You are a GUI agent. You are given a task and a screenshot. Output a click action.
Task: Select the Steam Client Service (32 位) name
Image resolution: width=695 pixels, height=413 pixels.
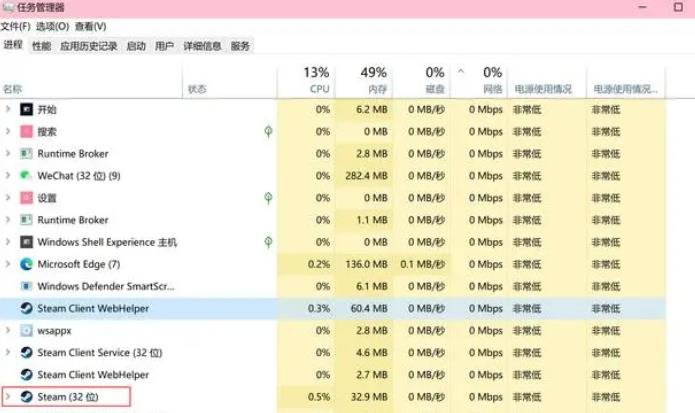pyautogui.click(x=100, y=353)
